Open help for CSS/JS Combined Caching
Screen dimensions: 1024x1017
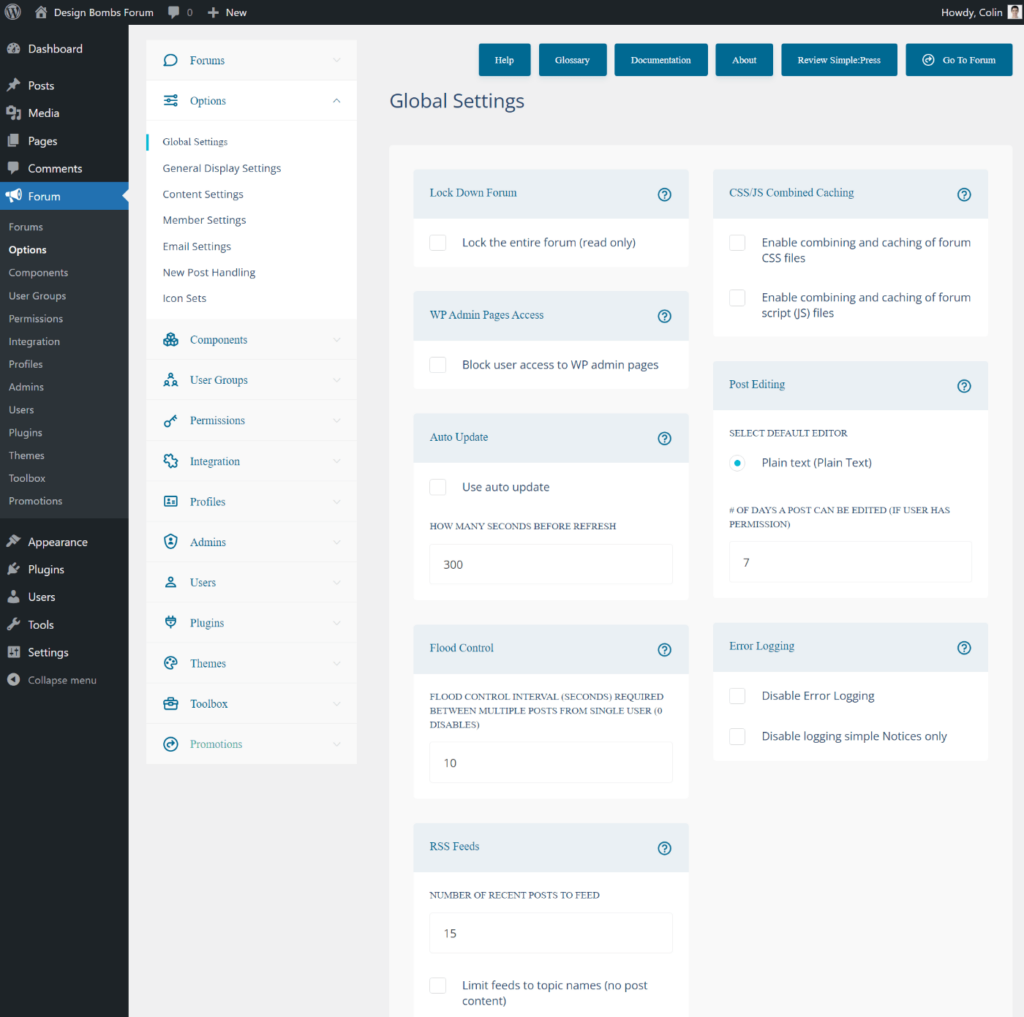[964, 195]
